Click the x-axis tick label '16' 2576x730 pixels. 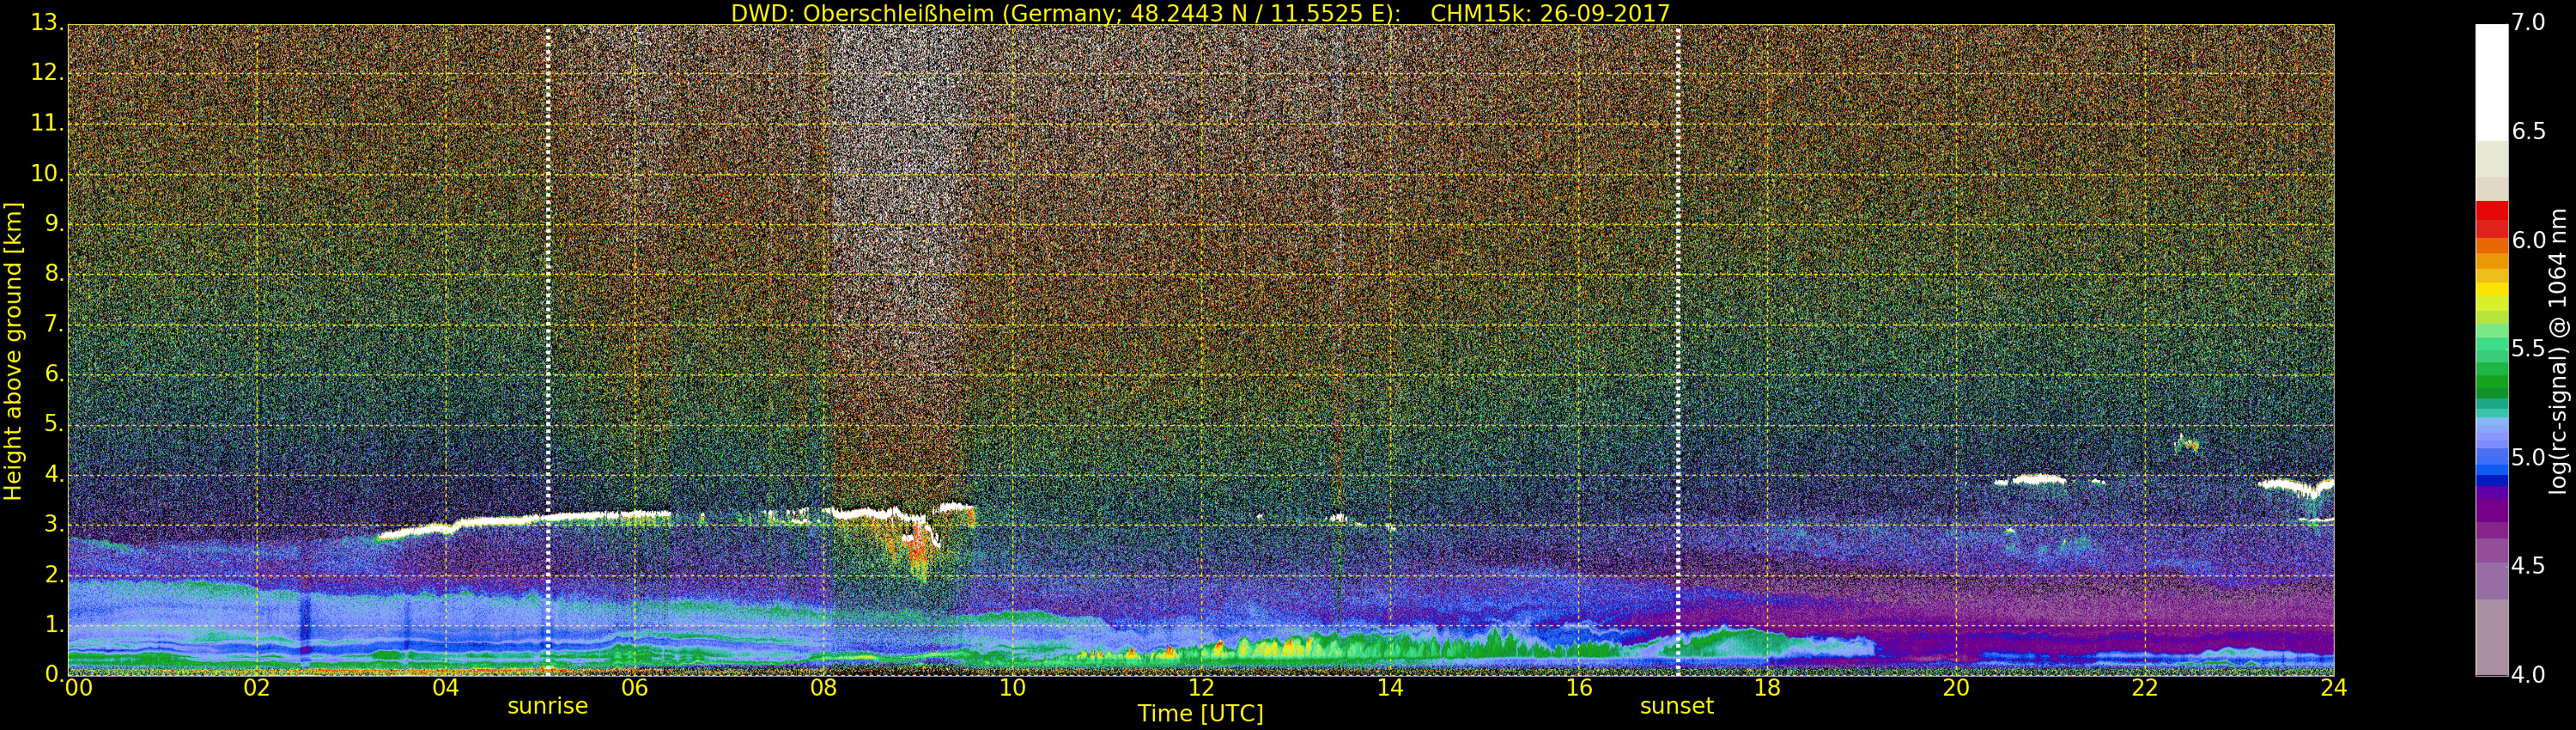[x=1579, y=688]
